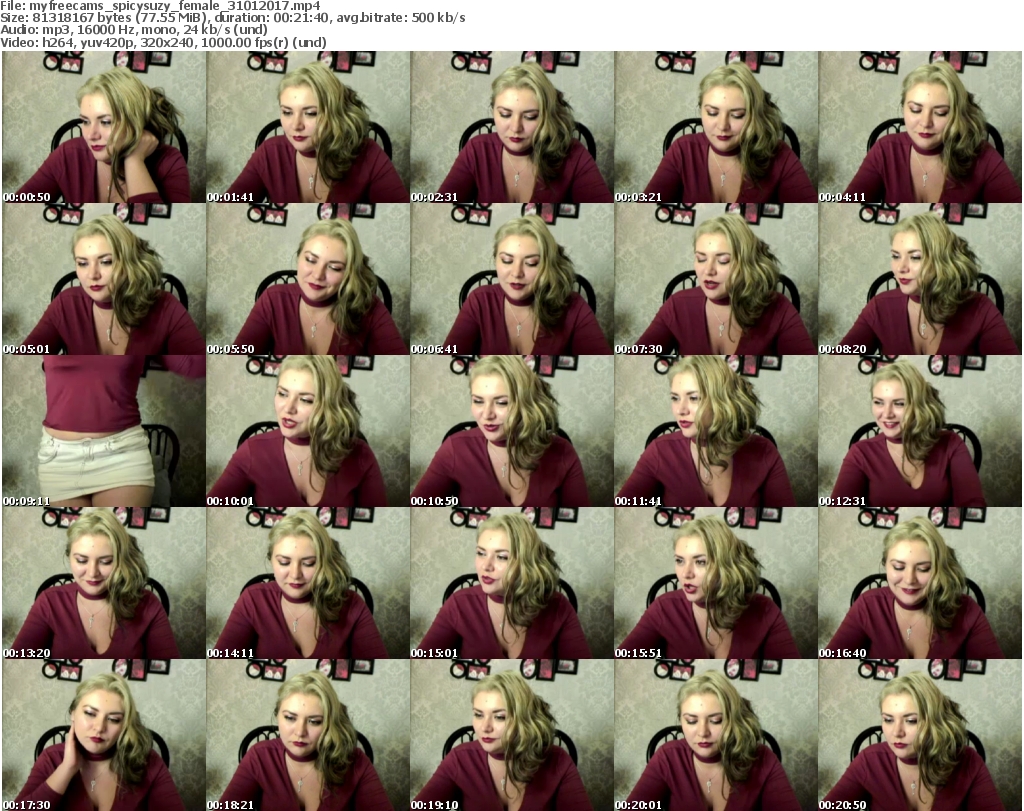Open the thumbnail frame stamped 00:08:20
Viewport: 1024px width, 811px height.
point(920,279)
